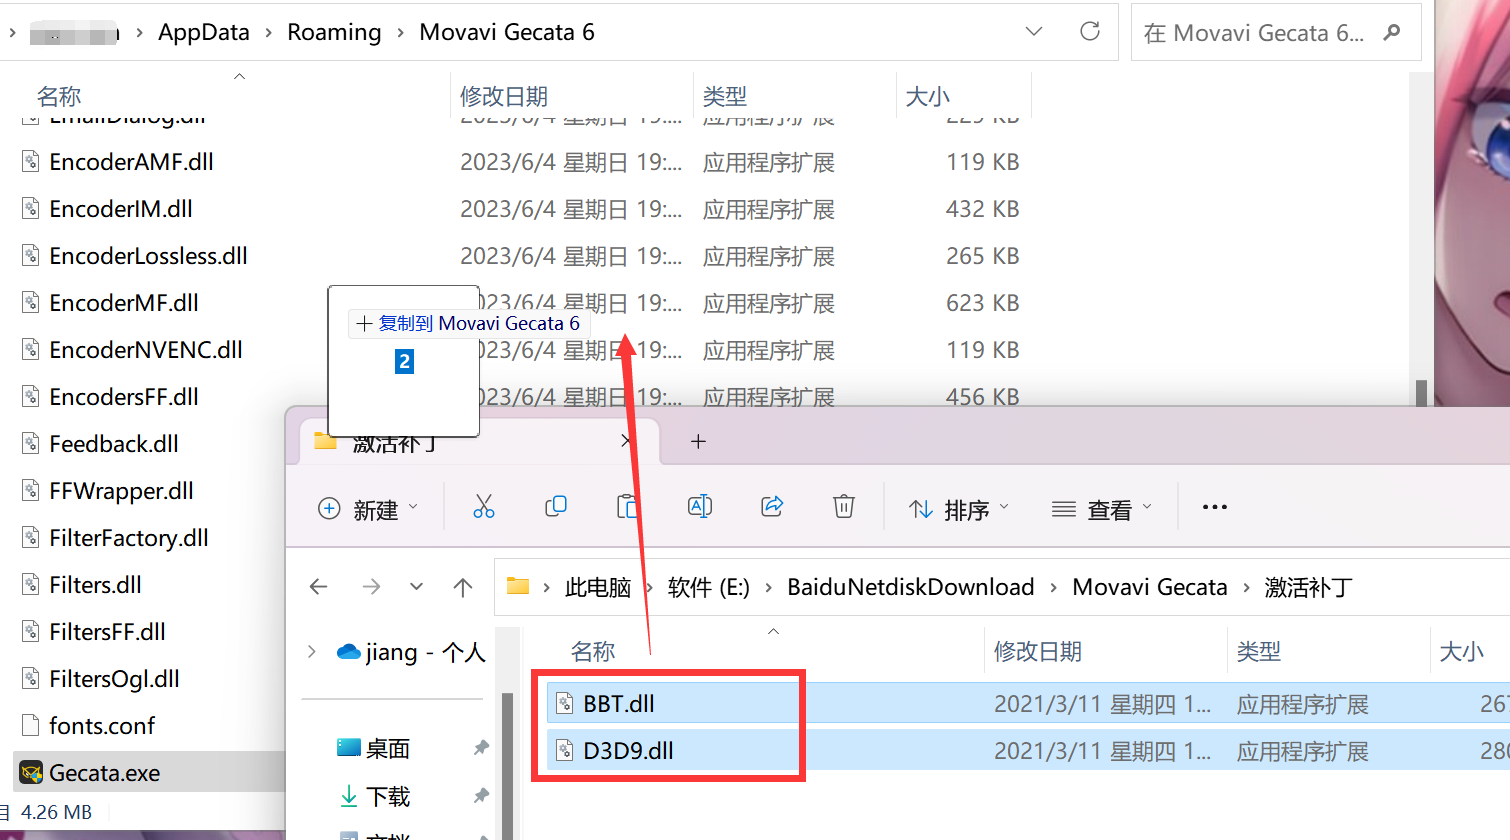Add a new tab in Explorer

click(698, 441)
